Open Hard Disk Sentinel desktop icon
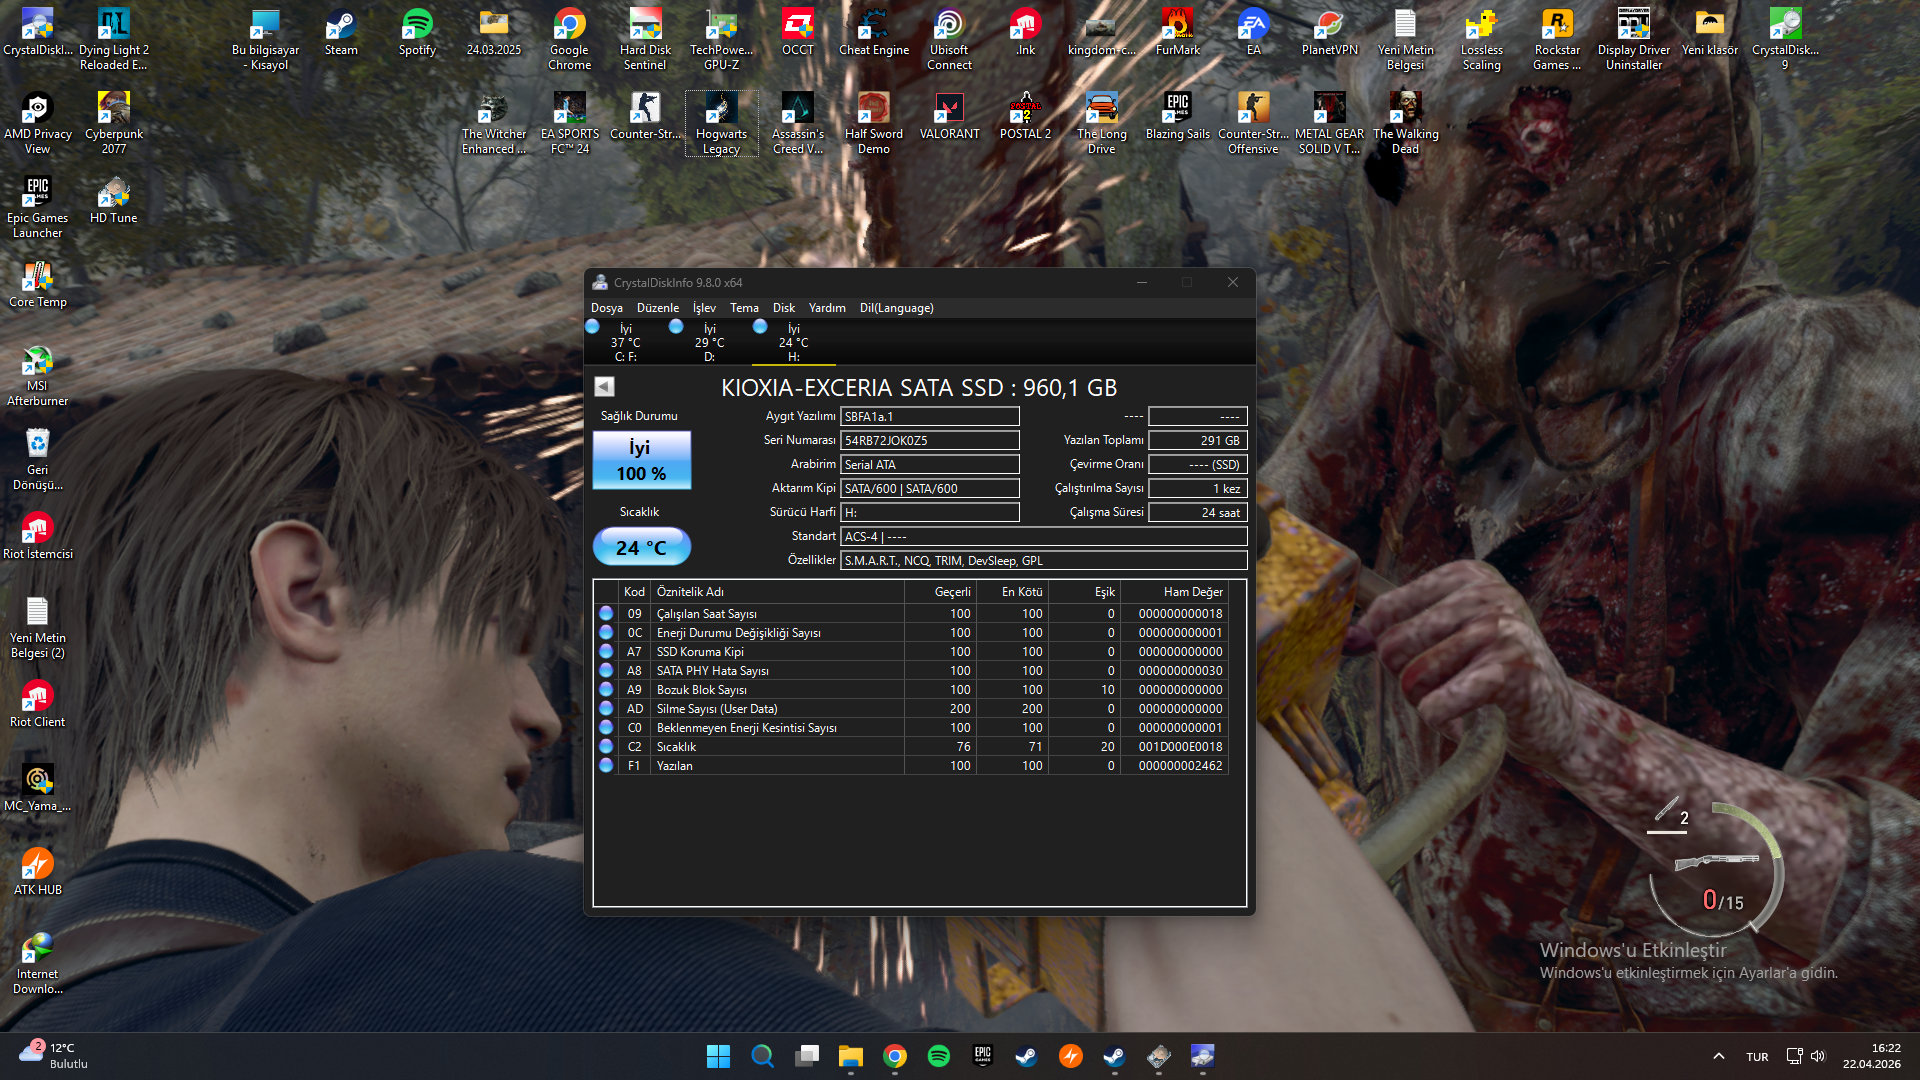This screenshot has width=1920, height=1080. [645, 40]
